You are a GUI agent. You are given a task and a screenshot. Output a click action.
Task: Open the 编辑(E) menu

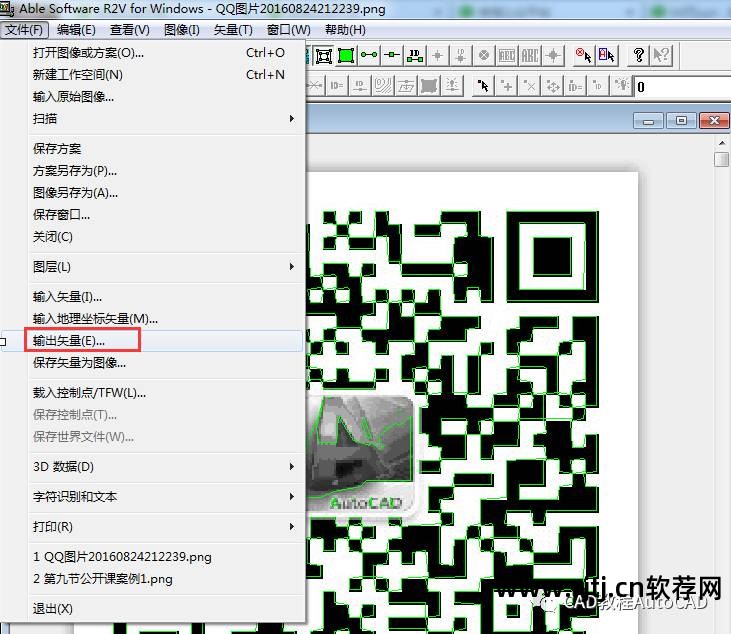click(76, 30)
